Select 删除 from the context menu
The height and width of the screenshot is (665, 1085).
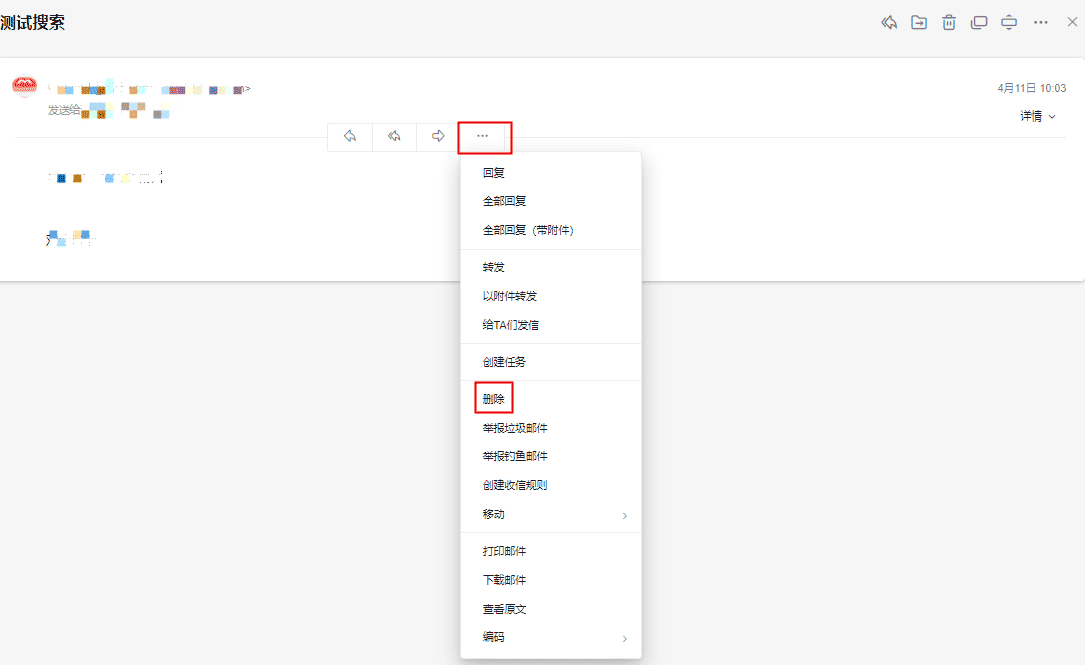[x=494, y=399]
